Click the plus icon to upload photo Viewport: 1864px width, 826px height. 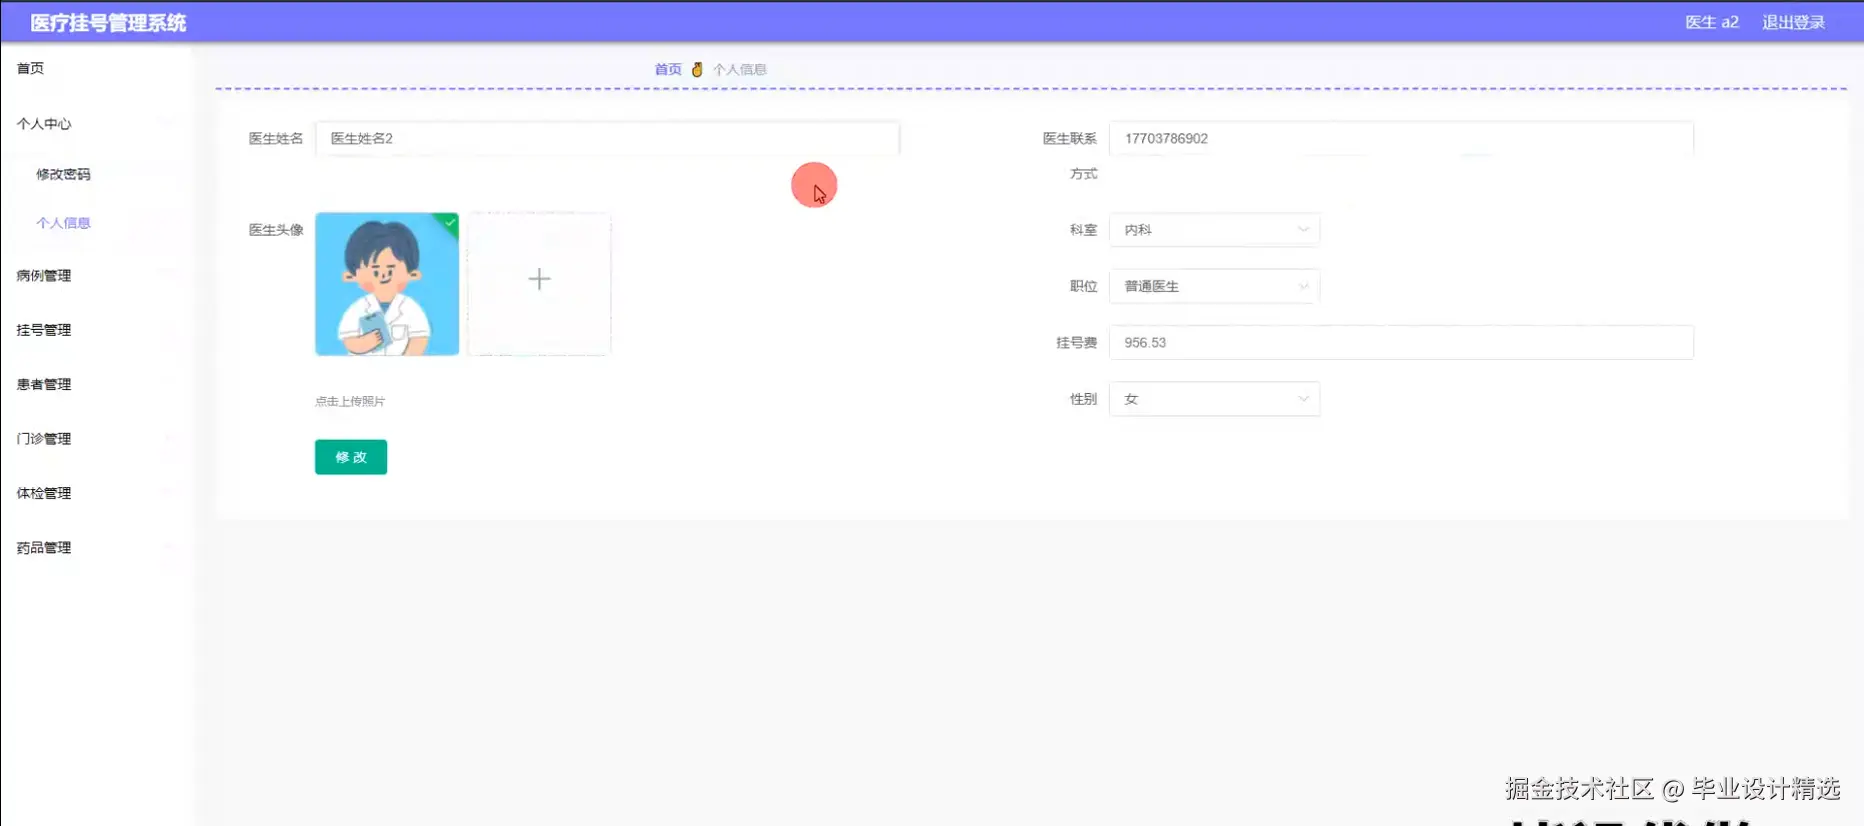tap(539, 279)
